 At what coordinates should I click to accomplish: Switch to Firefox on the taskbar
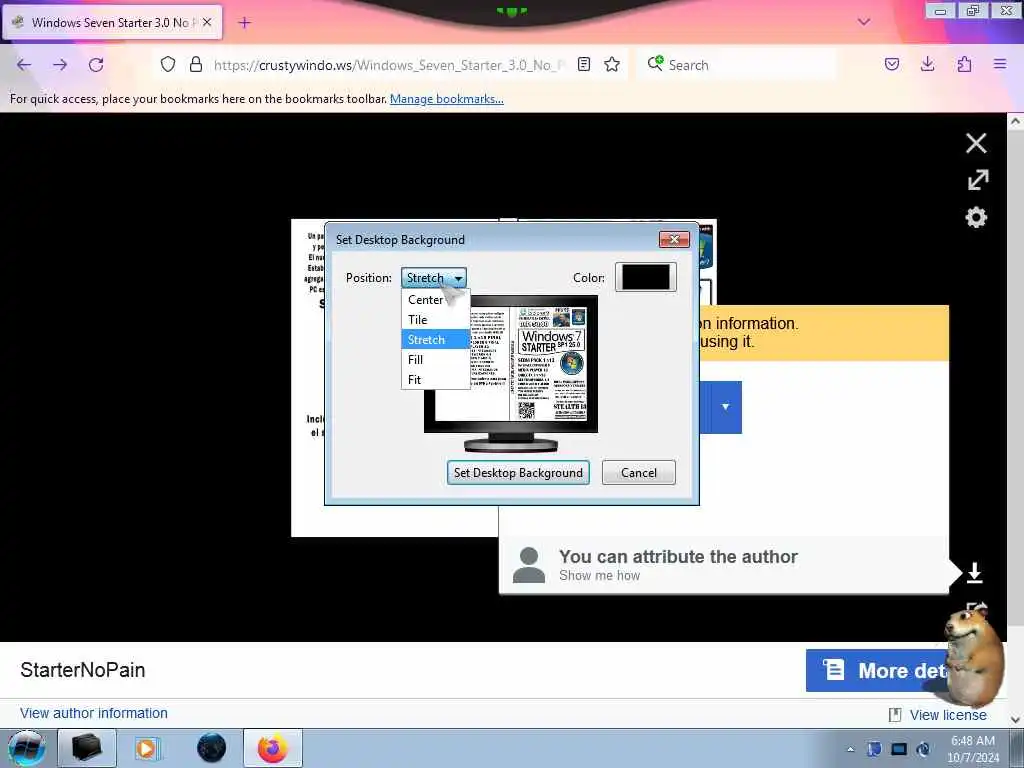point(272,748)
